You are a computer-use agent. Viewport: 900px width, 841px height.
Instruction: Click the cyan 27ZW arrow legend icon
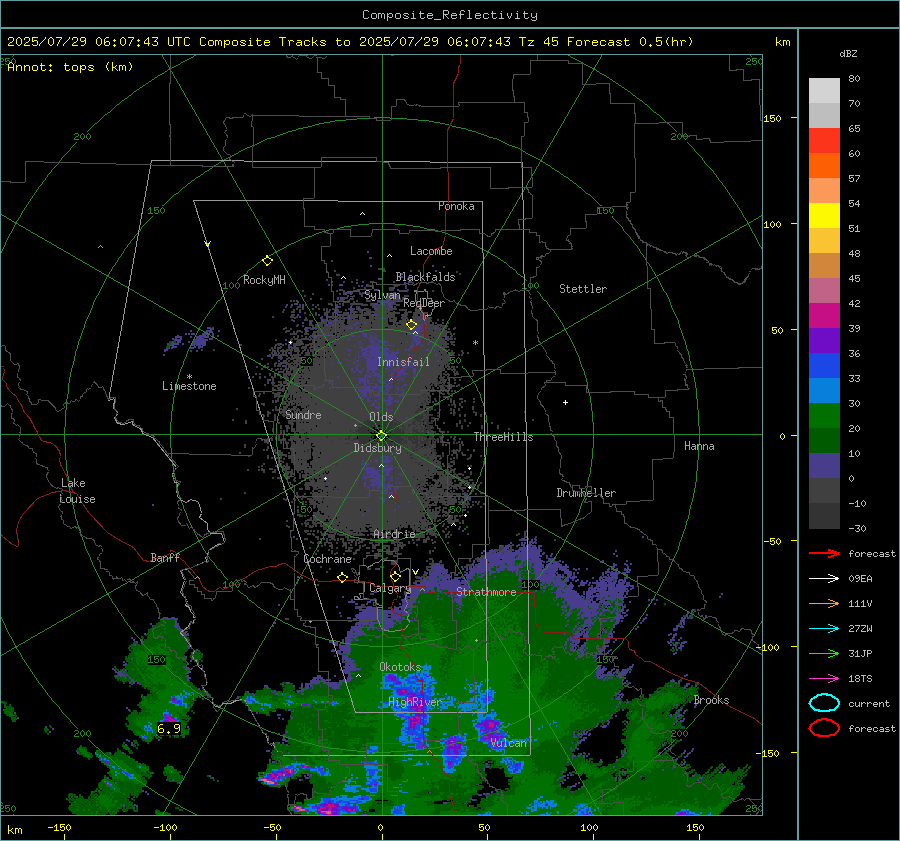pos(824,629)
